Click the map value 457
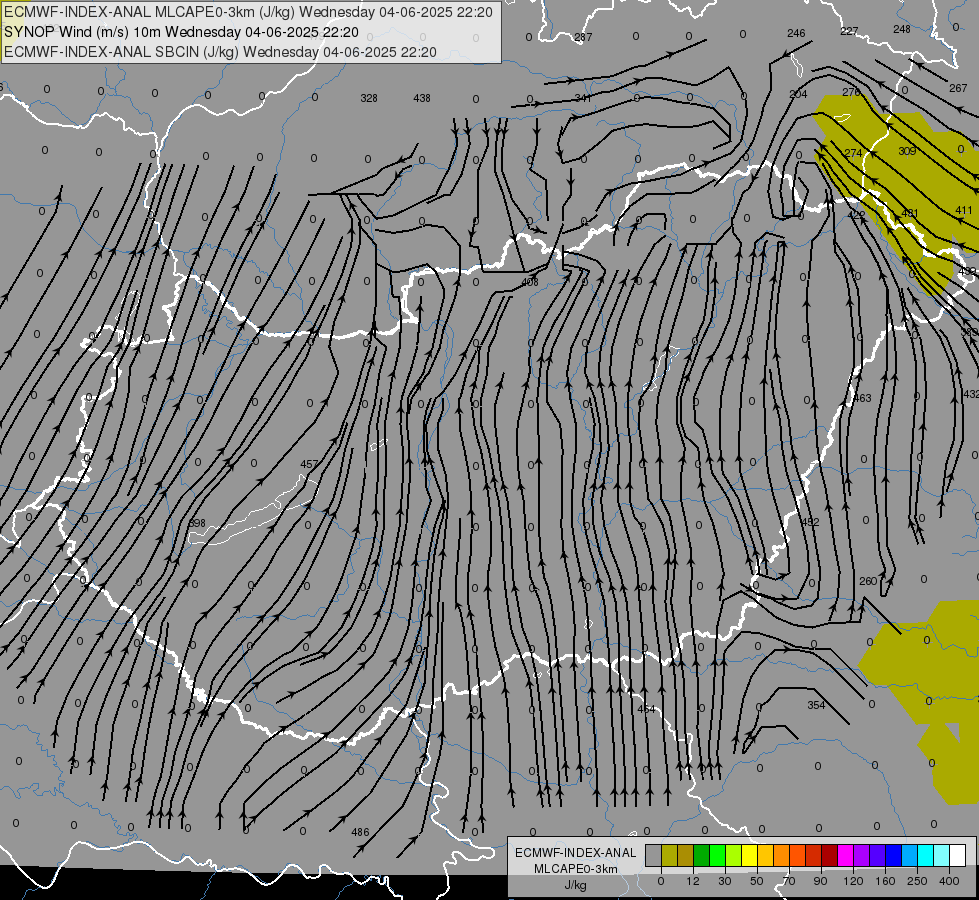Screen dimensions: 979x900 coord(309,464)
